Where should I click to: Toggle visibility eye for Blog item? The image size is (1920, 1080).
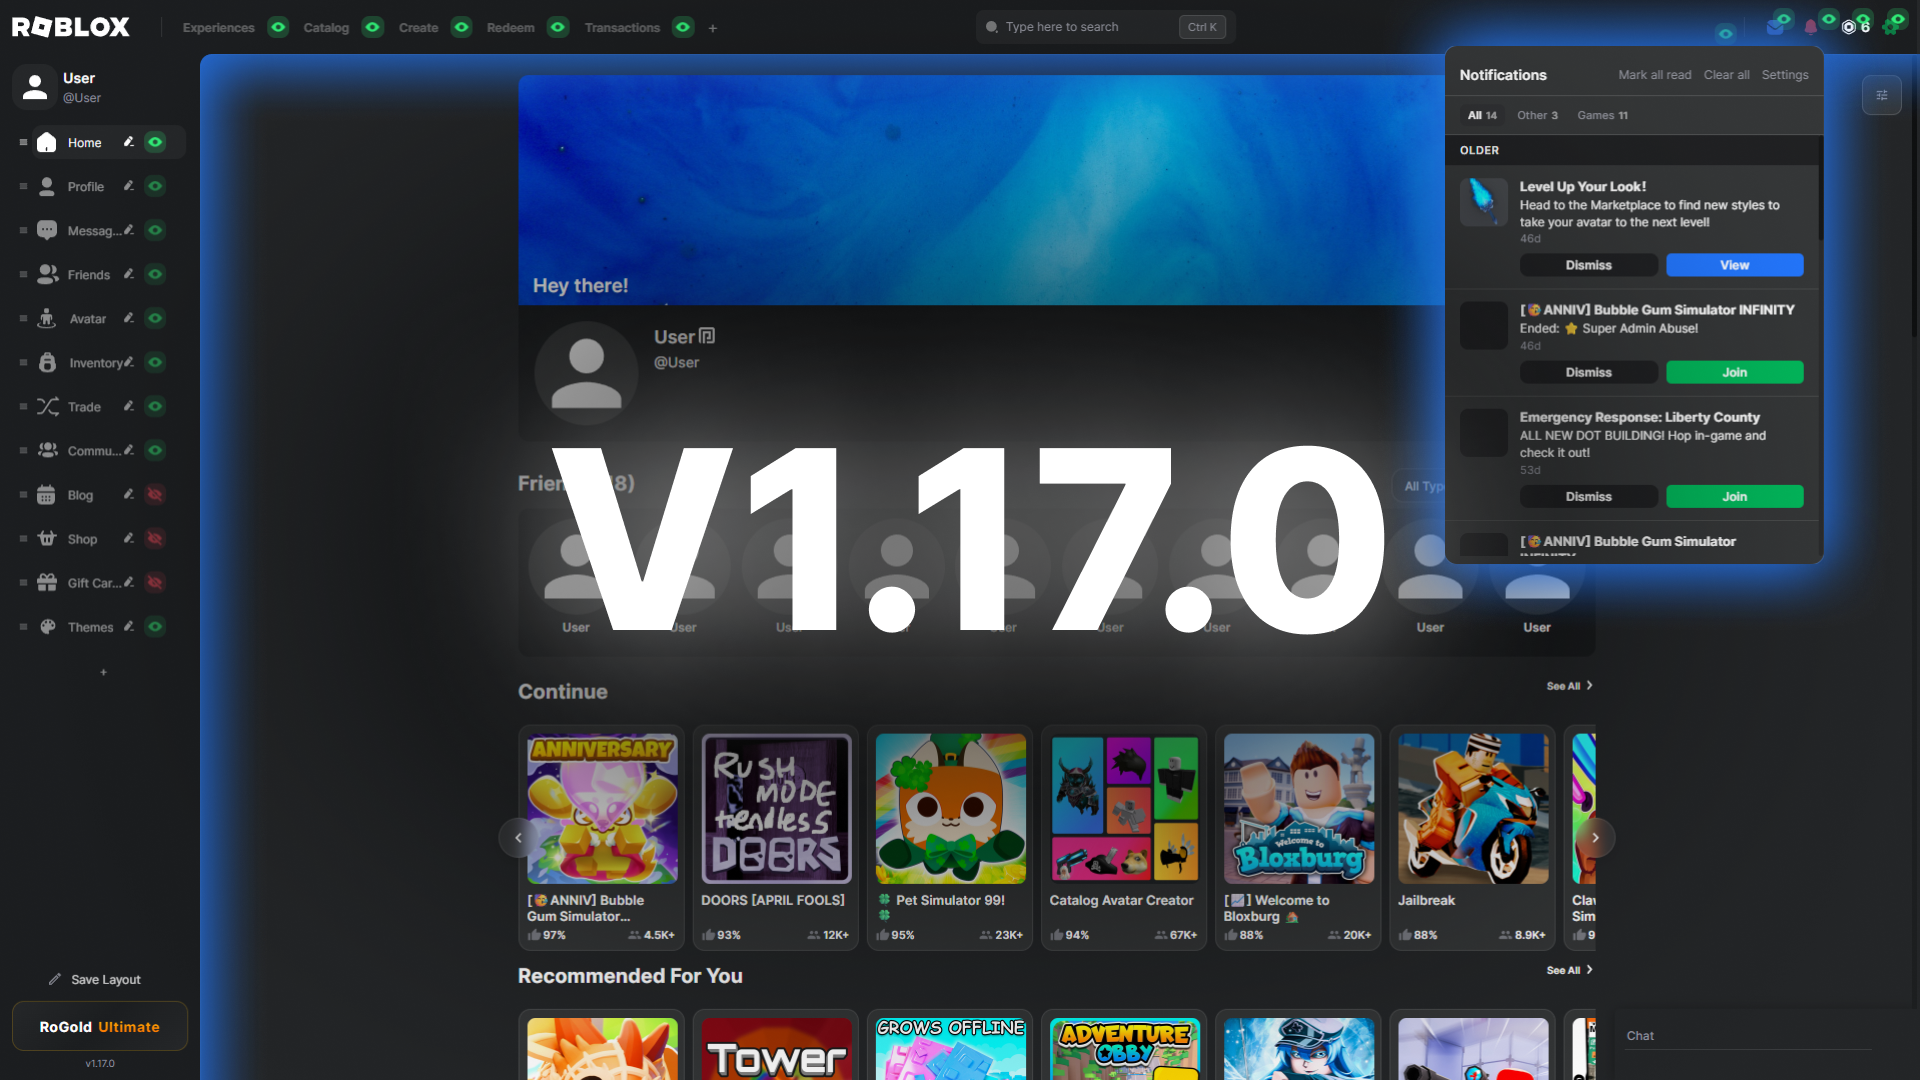[155, 495]
